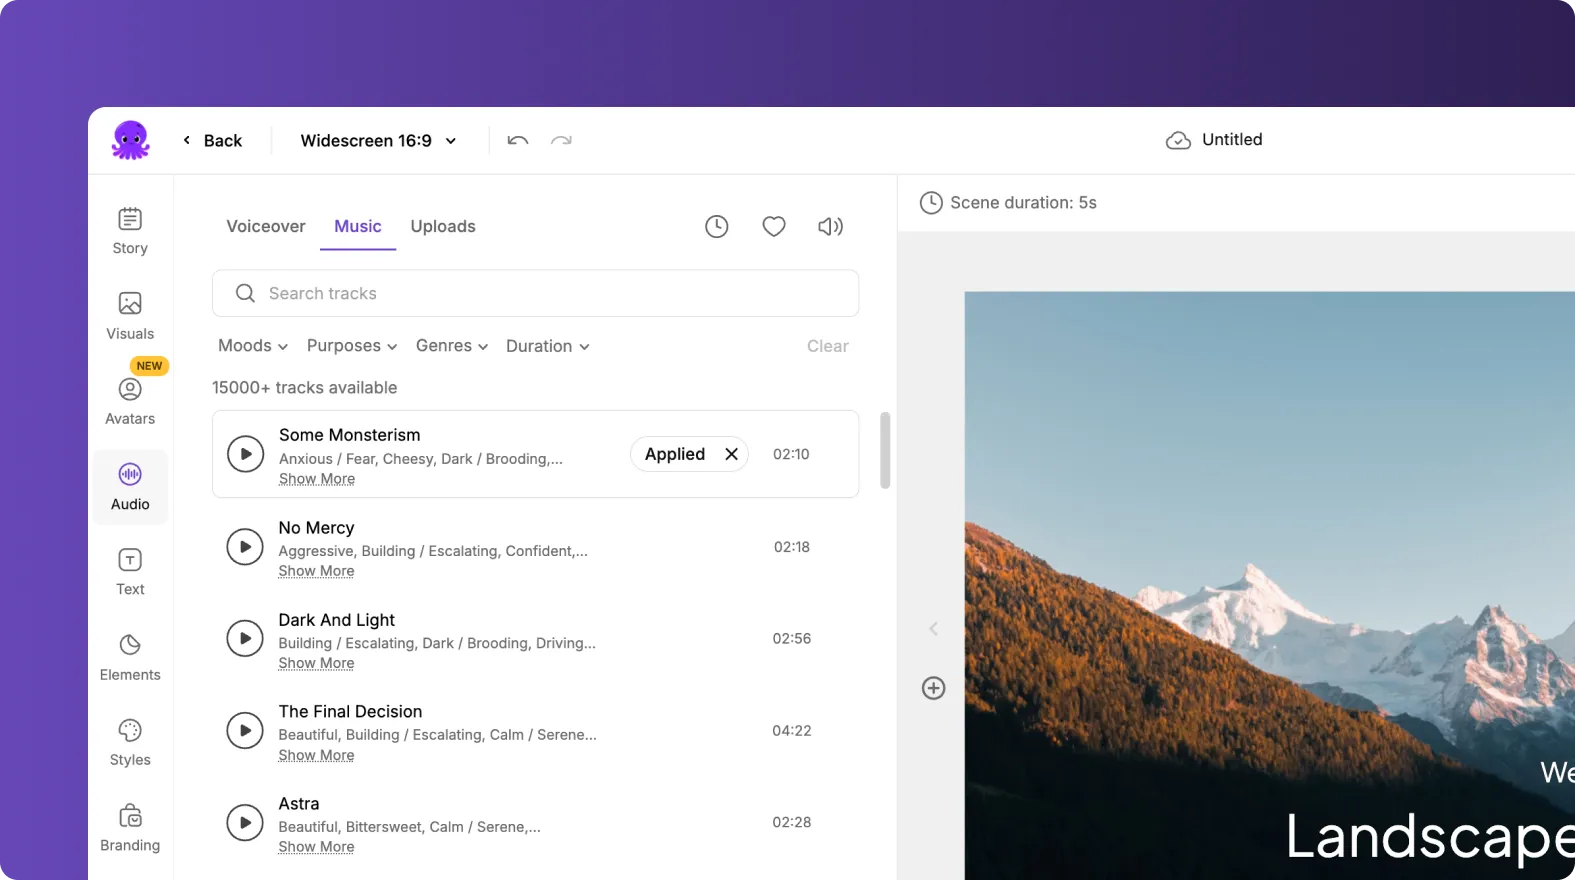Screen dimensions: 1575x880
Task: Open the Story panel in sidebar
Action: point(130,231)
